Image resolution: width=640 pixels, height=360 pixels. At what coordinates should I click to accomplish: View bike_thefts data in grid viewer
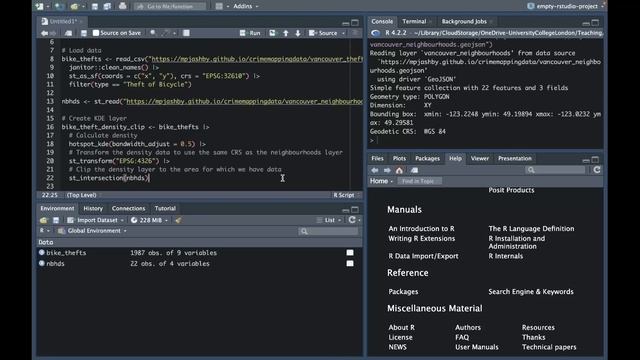[x=350, y=253]
